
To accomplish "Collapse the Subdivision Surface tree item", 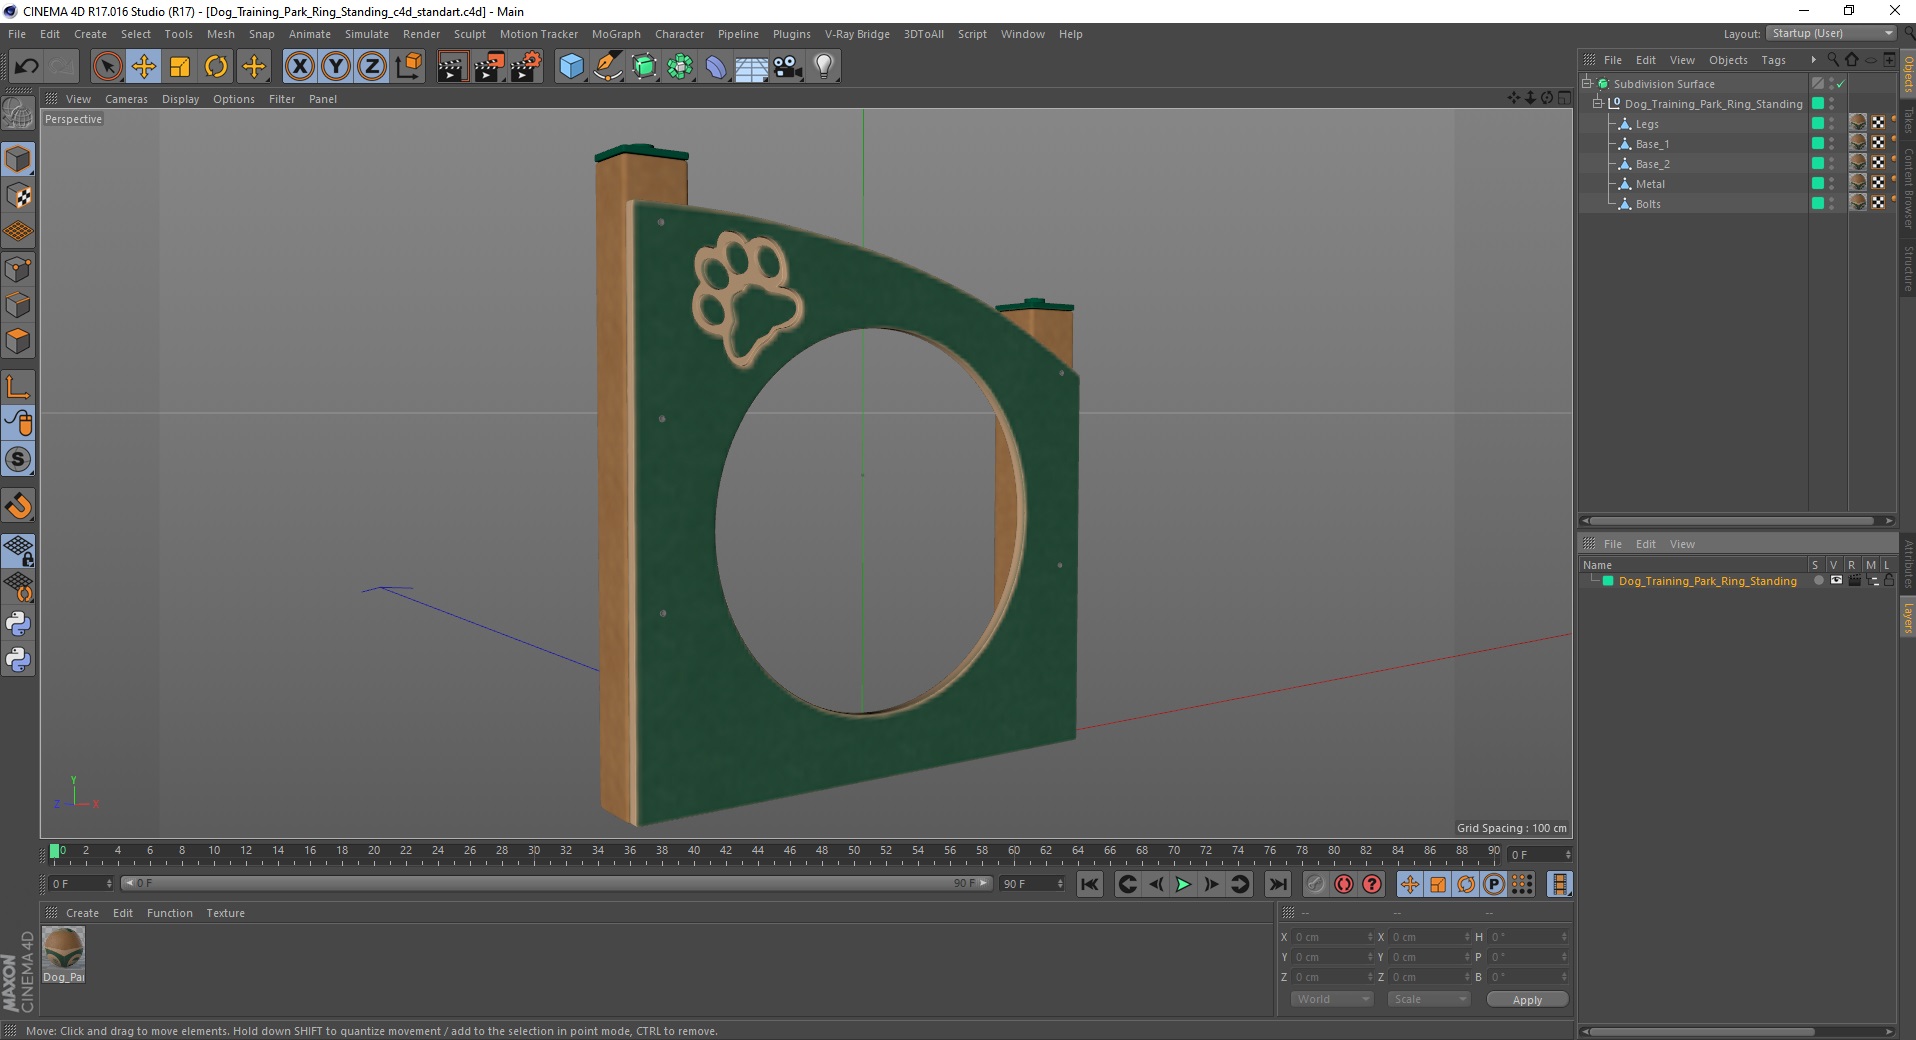I will pyautogui.click(x=1587, y=84).
